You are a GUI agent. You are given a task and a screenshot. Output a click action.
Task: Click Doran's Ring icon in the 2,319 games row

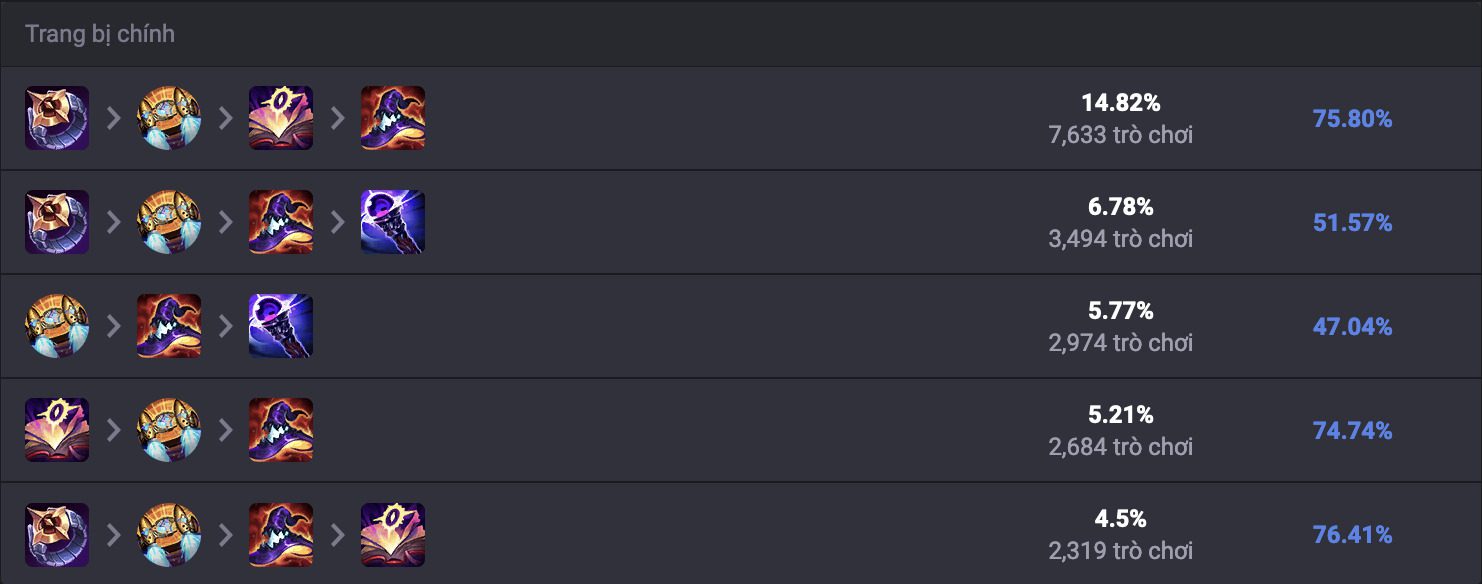tap(57, 534)
